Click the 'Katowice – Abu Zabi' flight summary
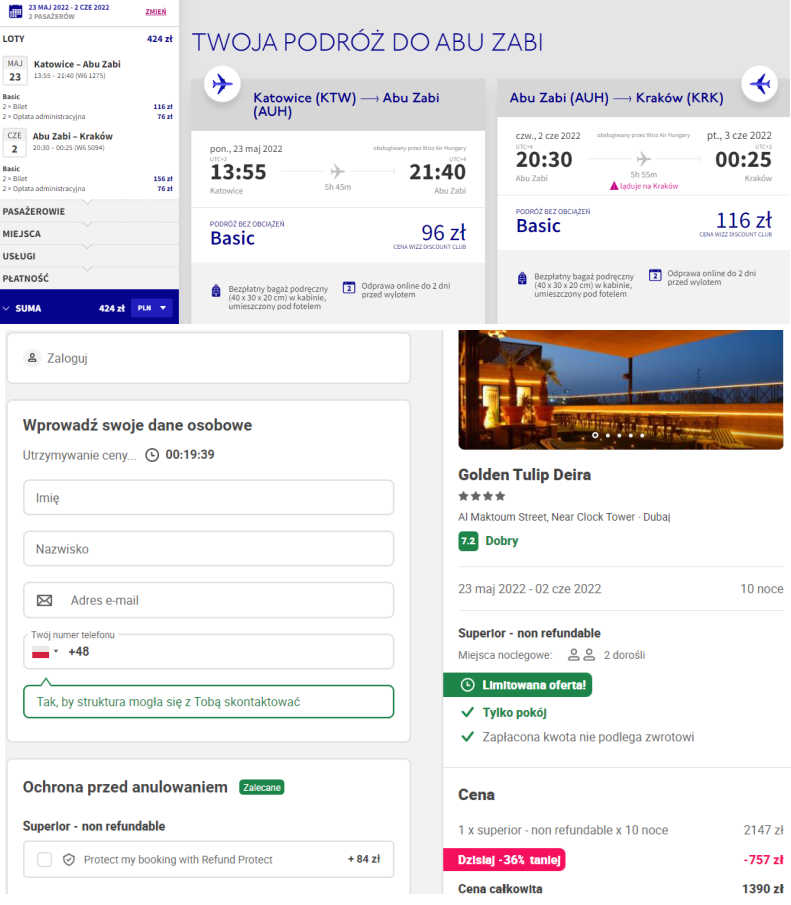 (x=77, y=64)
